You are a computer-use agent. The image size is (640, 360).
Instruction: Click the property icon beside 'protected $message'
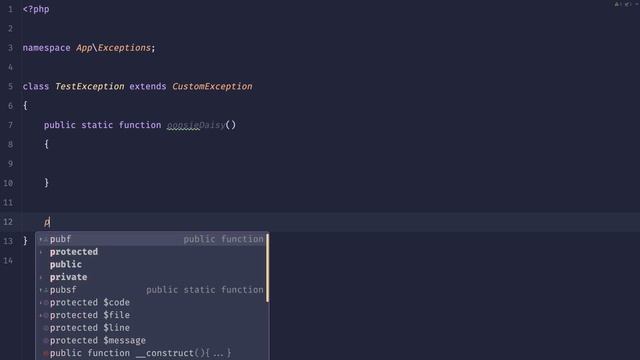46,341
